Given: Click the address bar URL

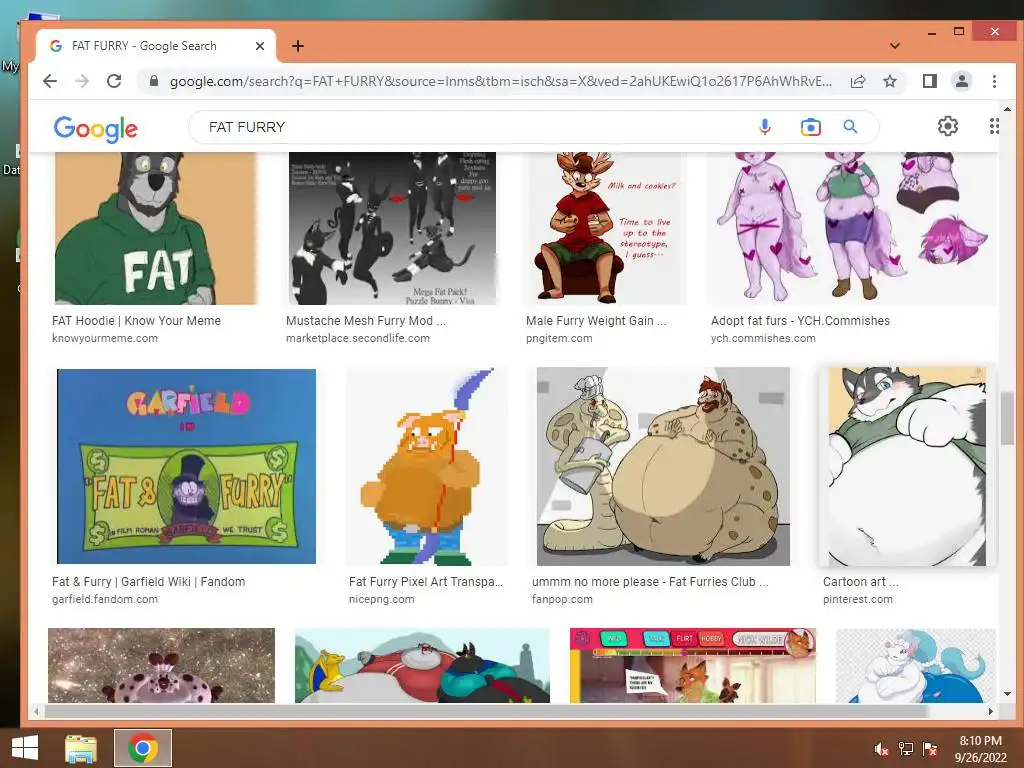Looking at the screenshot, I should pyautogui.click(x=500, y=81).
